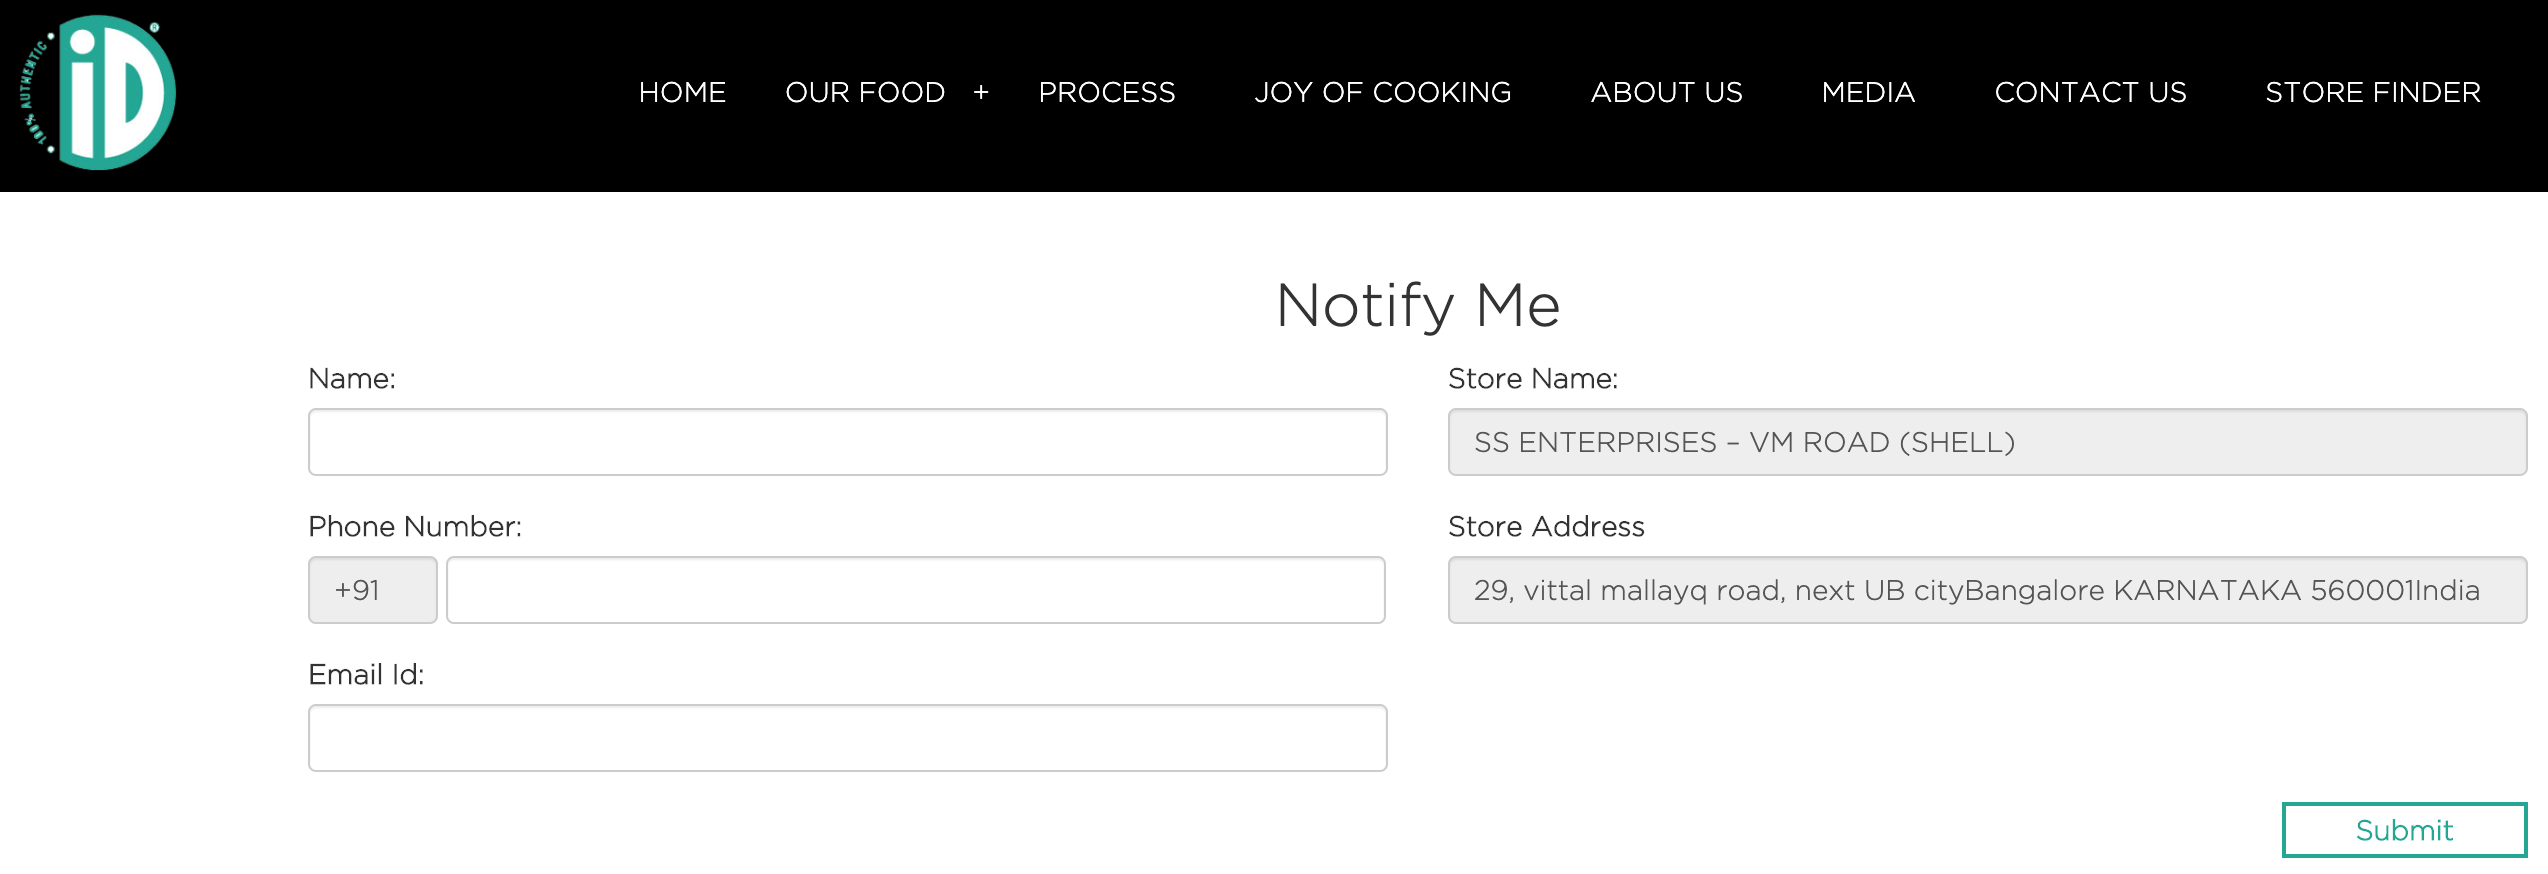This screenshot has width=2548, height=874.
Task: Open the JOY OF COOKING section
Action: click(1382, 93)
